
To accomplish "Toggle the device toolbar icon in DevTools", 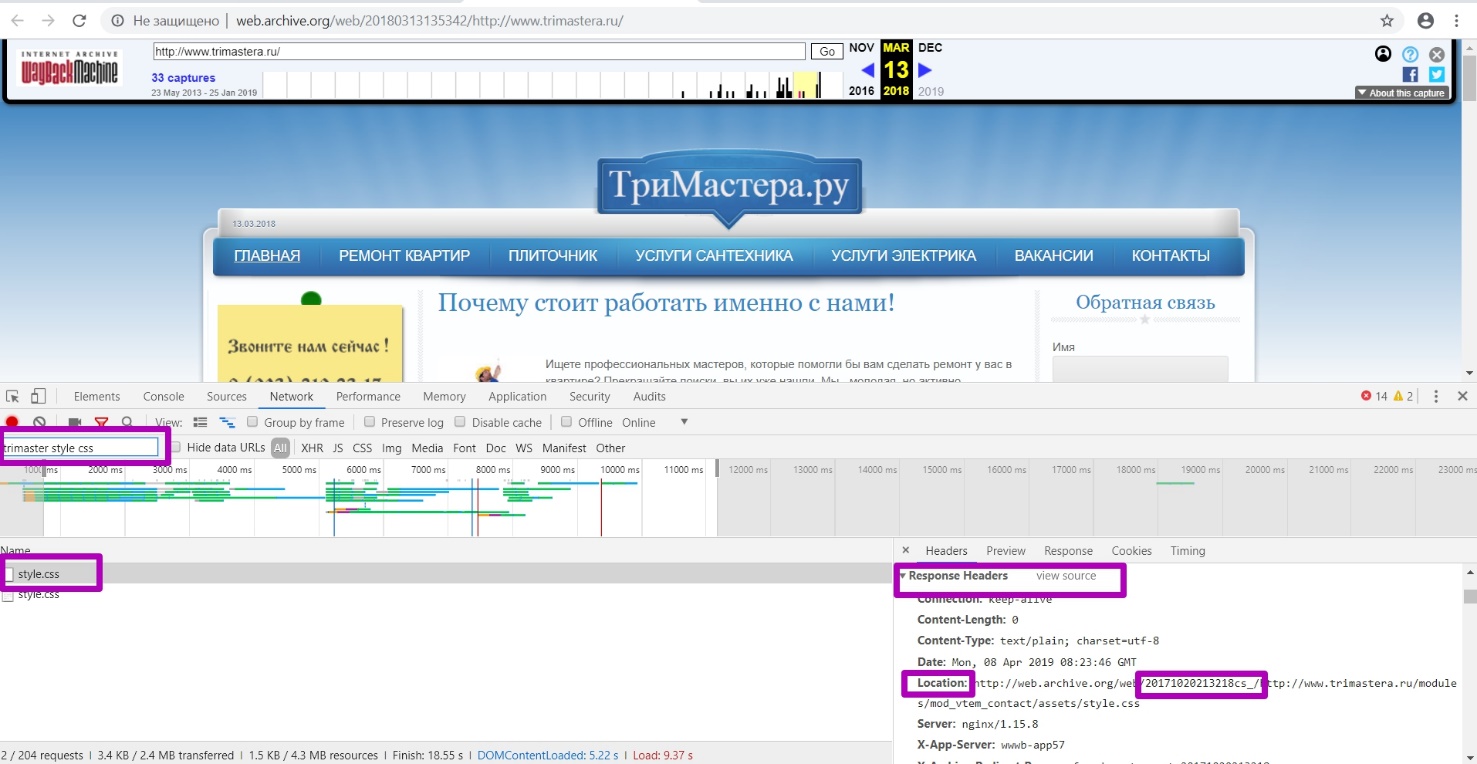I will 38,396.
